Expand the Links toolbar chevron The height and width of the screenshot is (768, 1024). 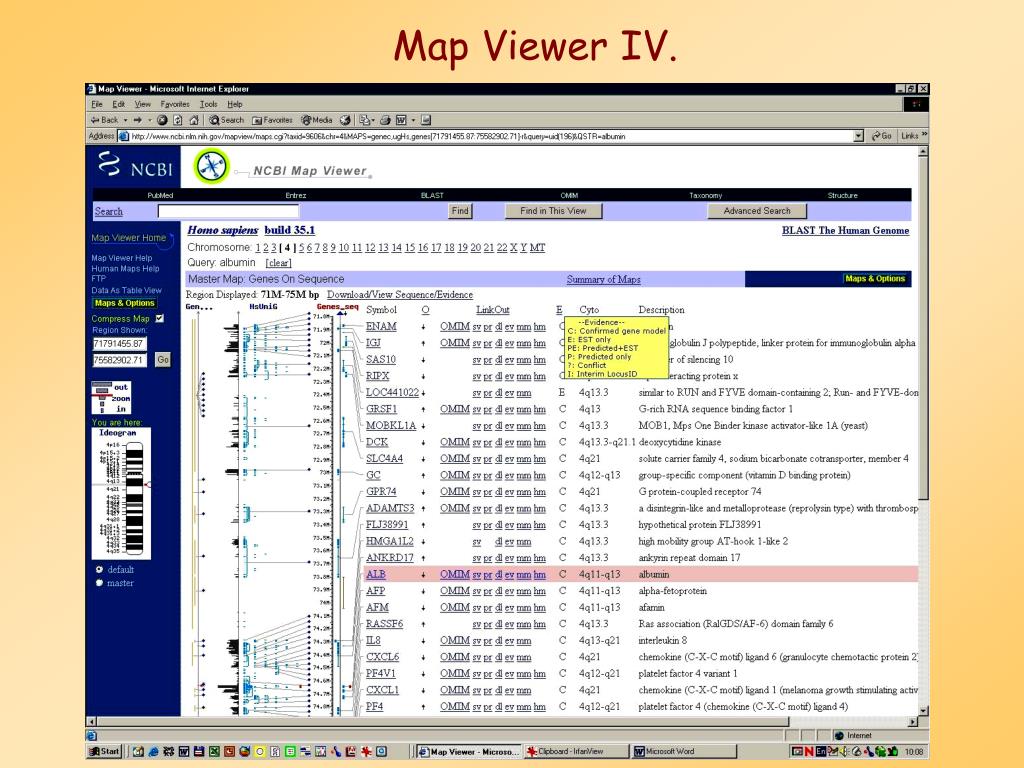(x=924, y=135)
